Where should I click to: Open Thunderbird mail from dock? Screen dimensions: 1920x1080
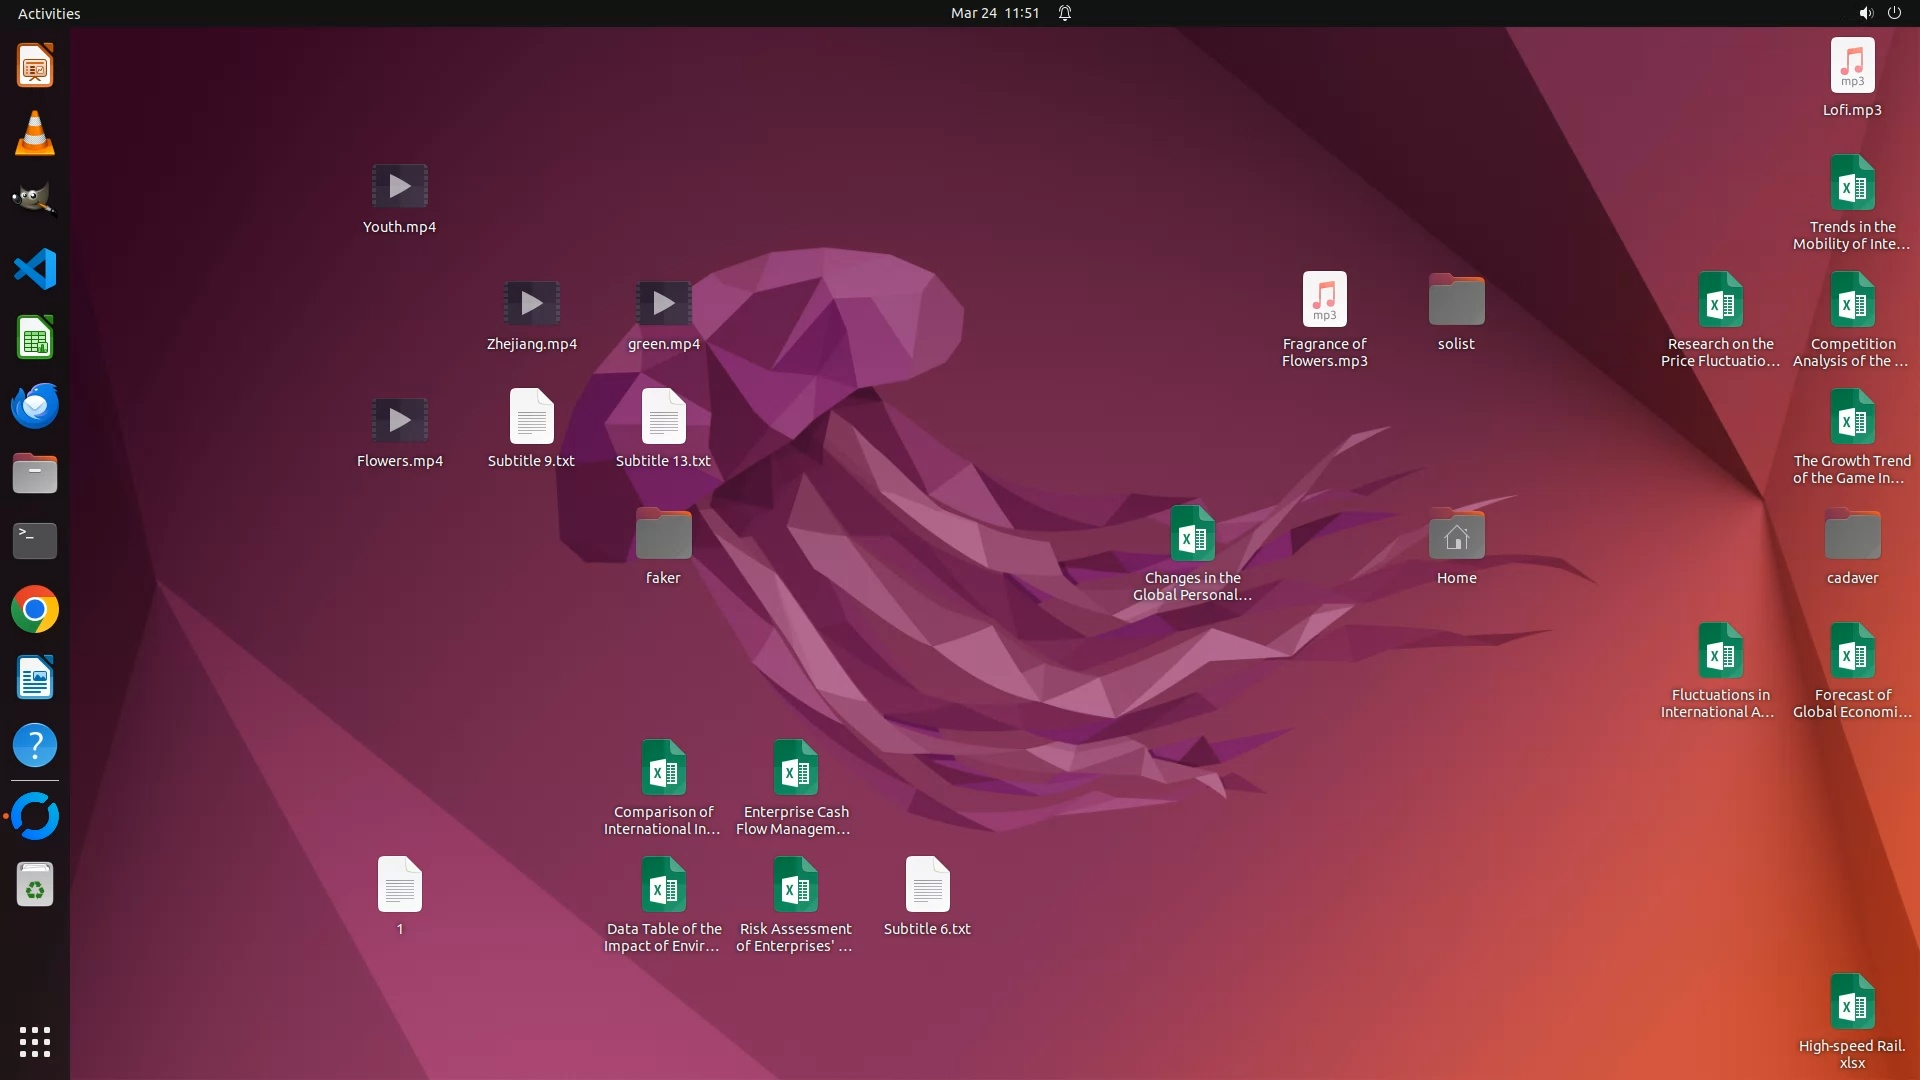click(35, 405)
